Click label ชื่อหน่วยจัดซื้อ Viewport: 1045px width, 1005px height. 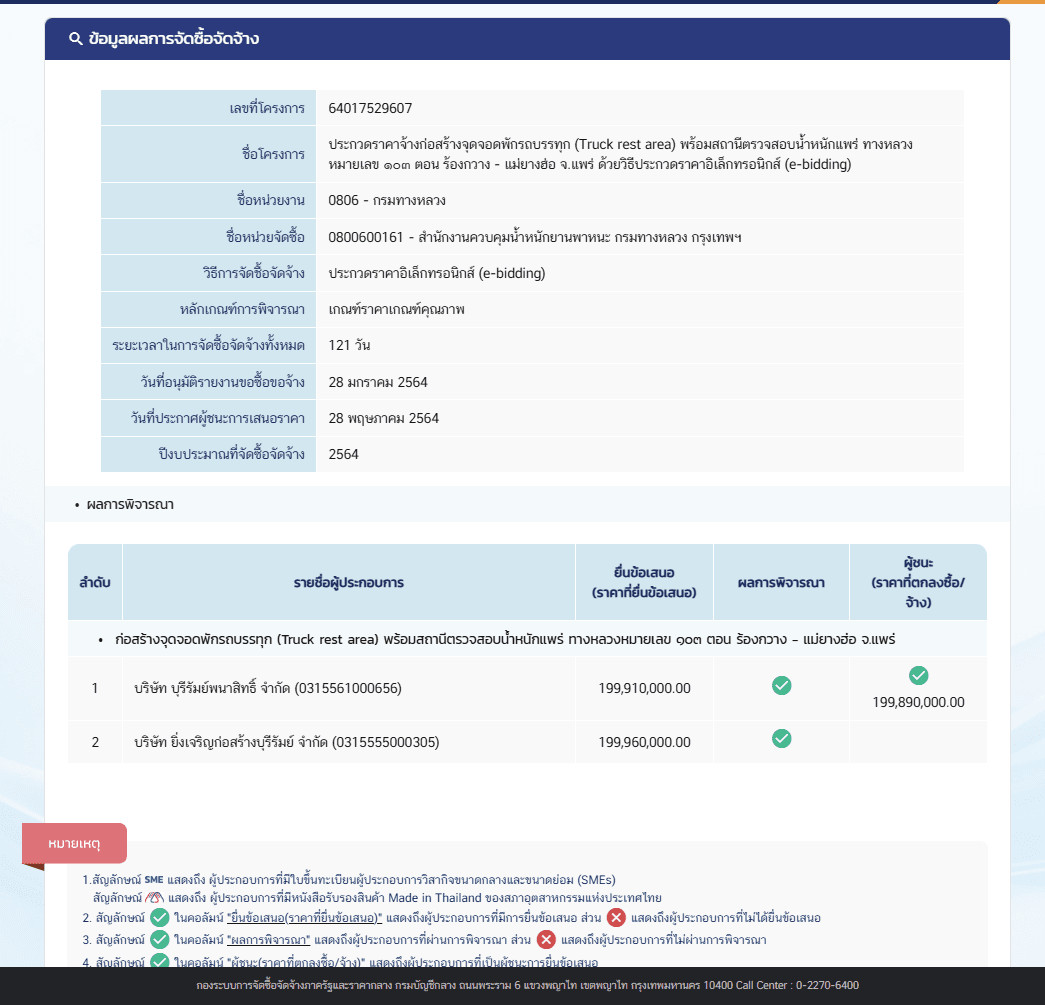(x=265, y=237)
